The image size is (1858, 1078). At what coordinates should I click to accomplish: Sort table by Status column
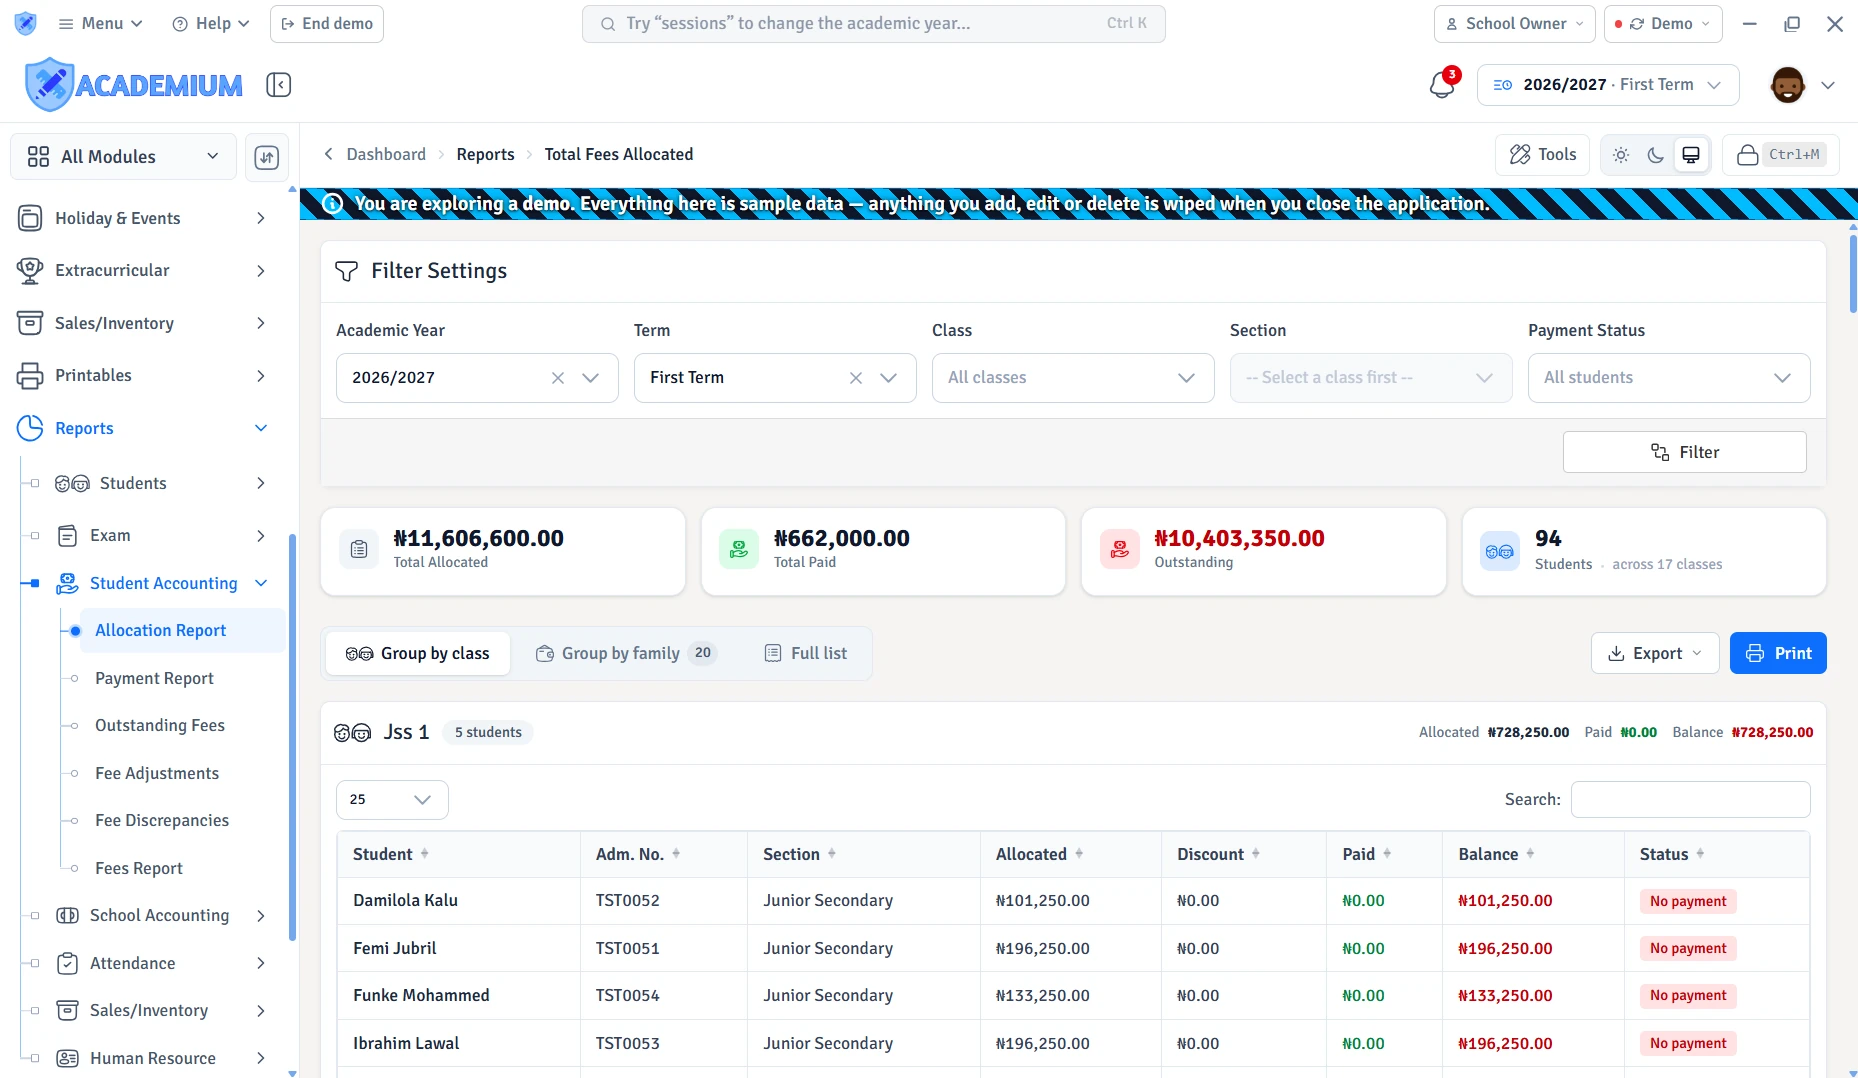click(x=1716, y=854)
